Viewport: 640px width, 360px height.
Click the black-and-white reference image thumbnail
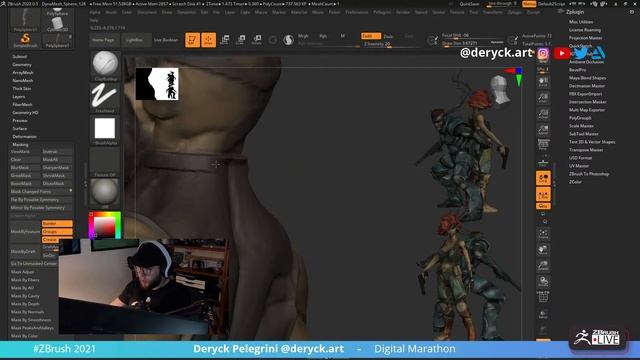157,84
